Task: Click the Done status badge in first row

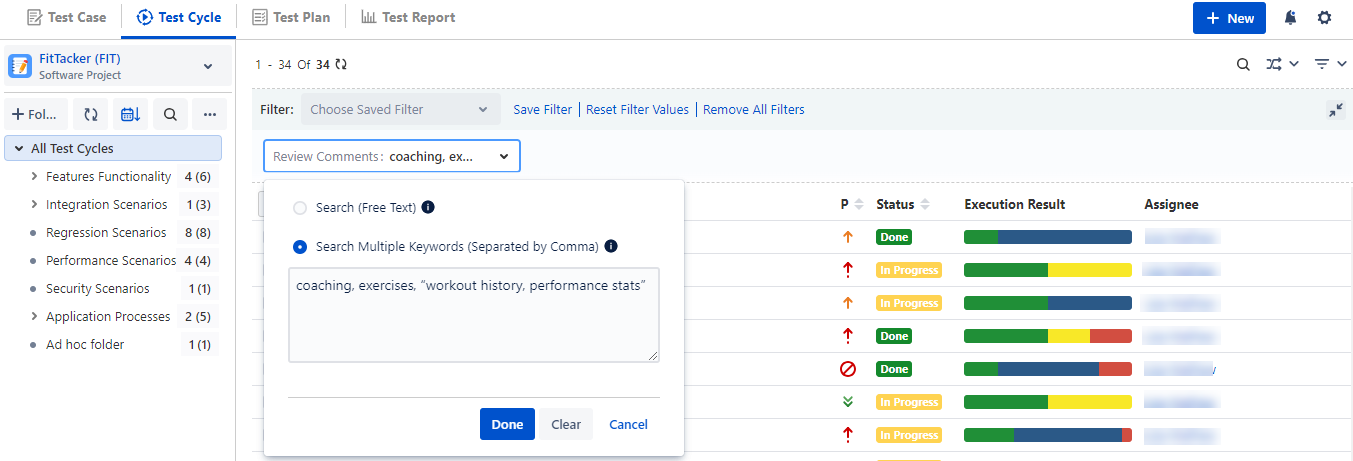Action: pyautogui.click(x=894, y=237)
